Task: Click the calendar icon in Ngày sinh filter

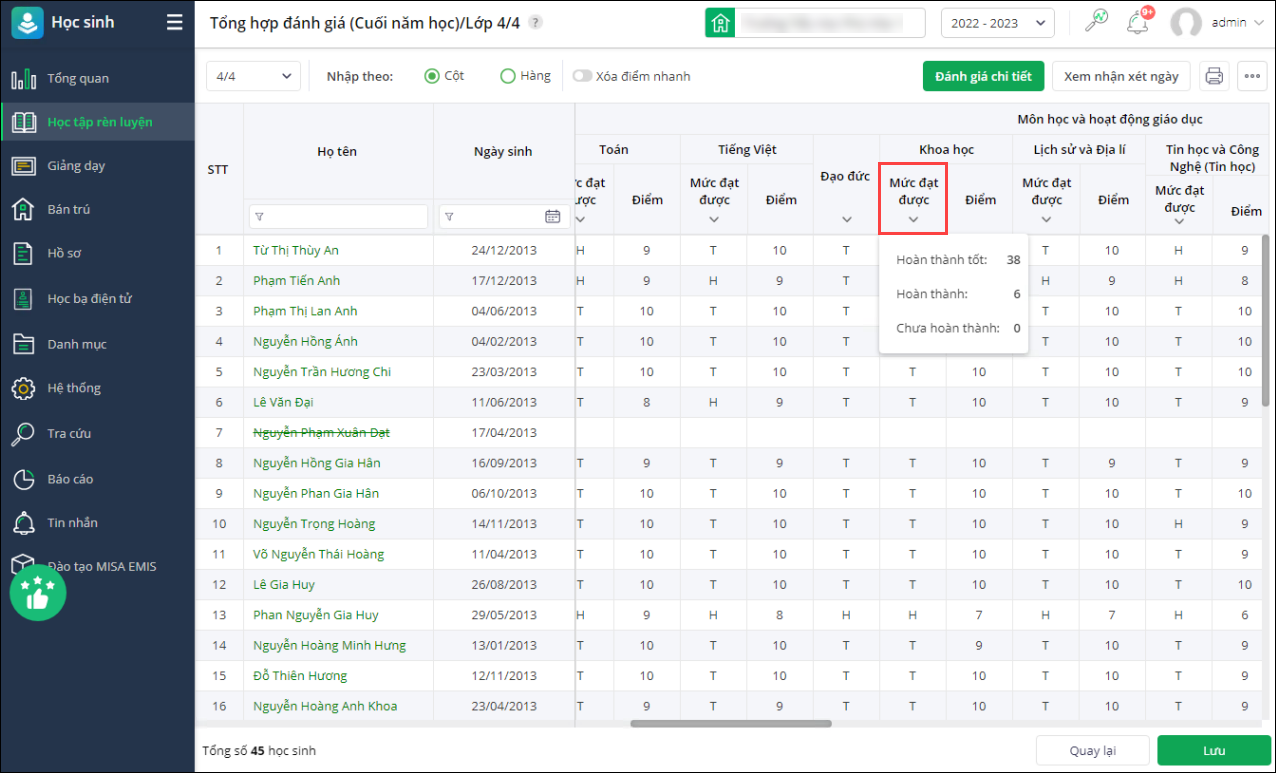Action: coord(552,216)
